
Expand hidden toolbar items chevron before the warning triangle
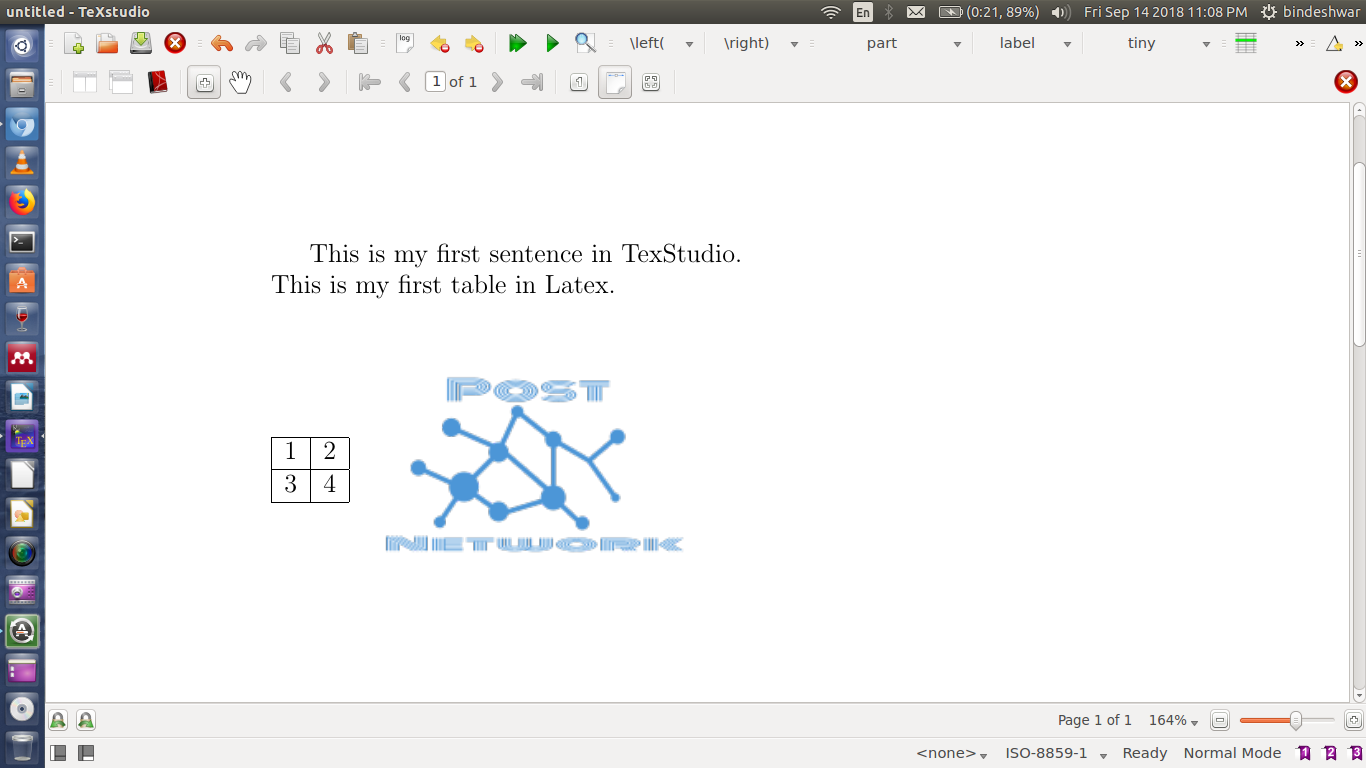click(1300, 43)
